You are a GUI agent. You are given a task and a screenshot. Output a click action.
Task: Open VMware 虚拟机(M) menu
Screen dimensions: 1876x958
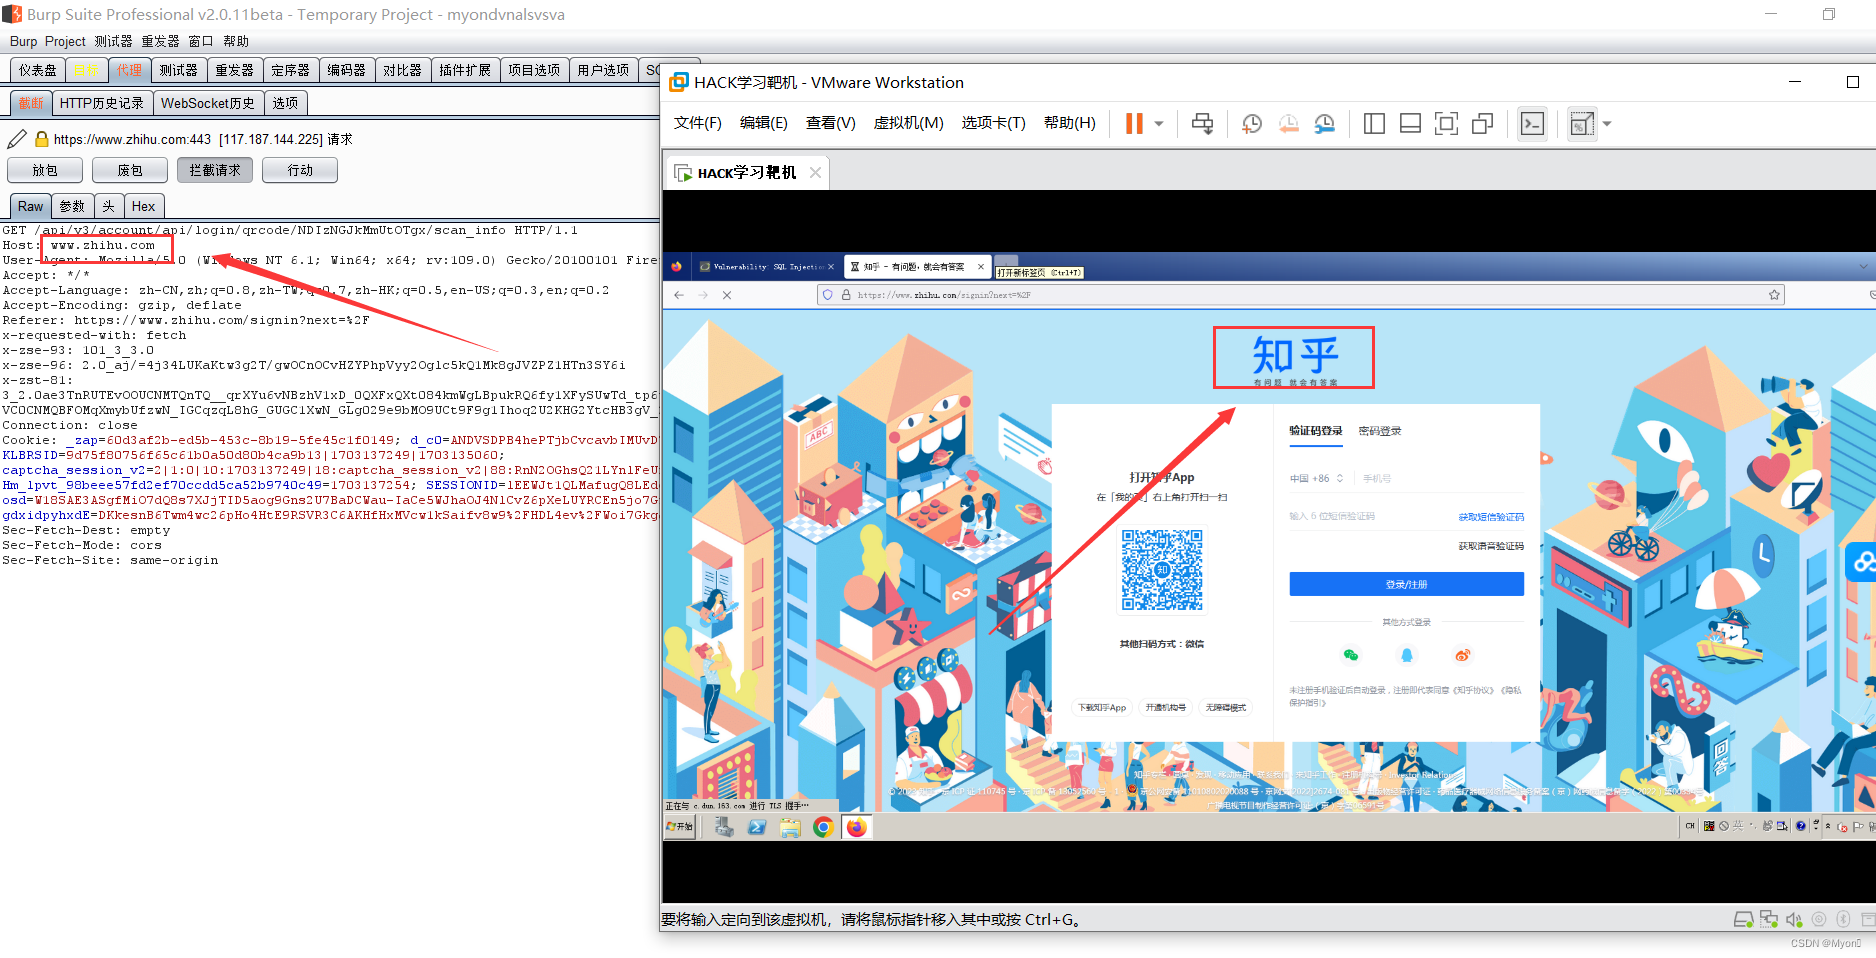click(x=908, y=122)
